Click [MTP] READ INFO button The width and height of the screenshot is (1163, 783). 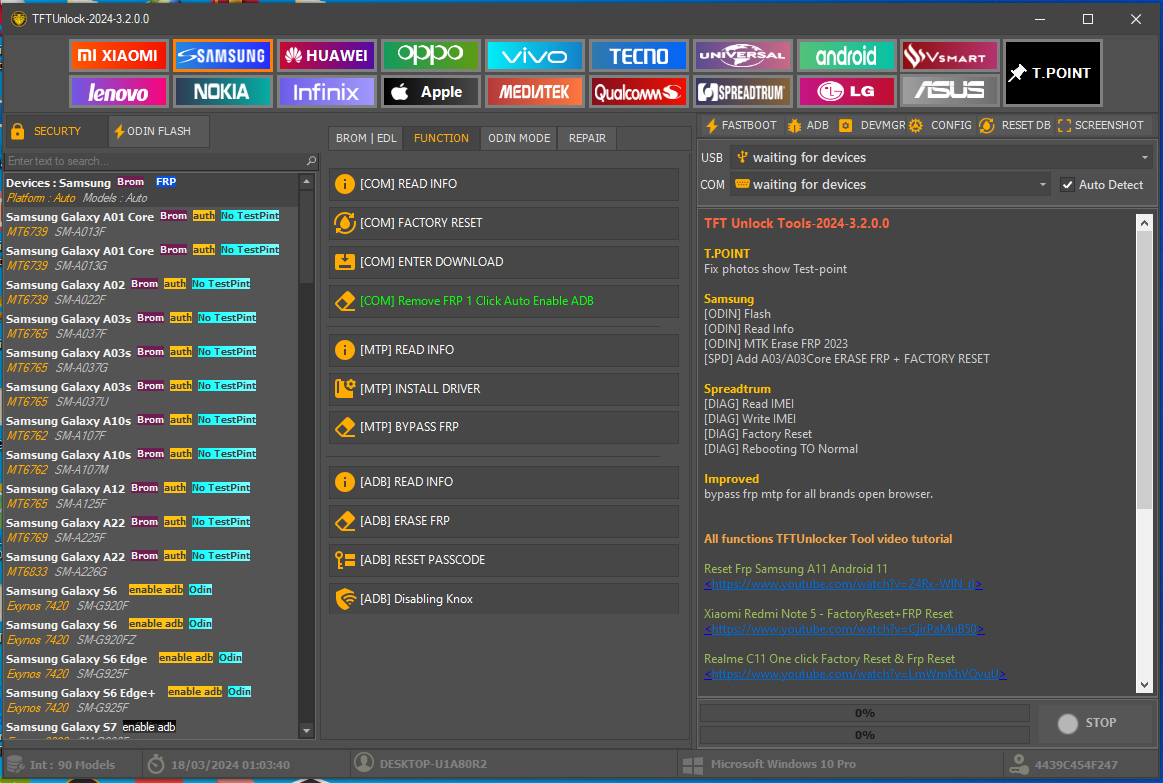(x=504, y=350)
